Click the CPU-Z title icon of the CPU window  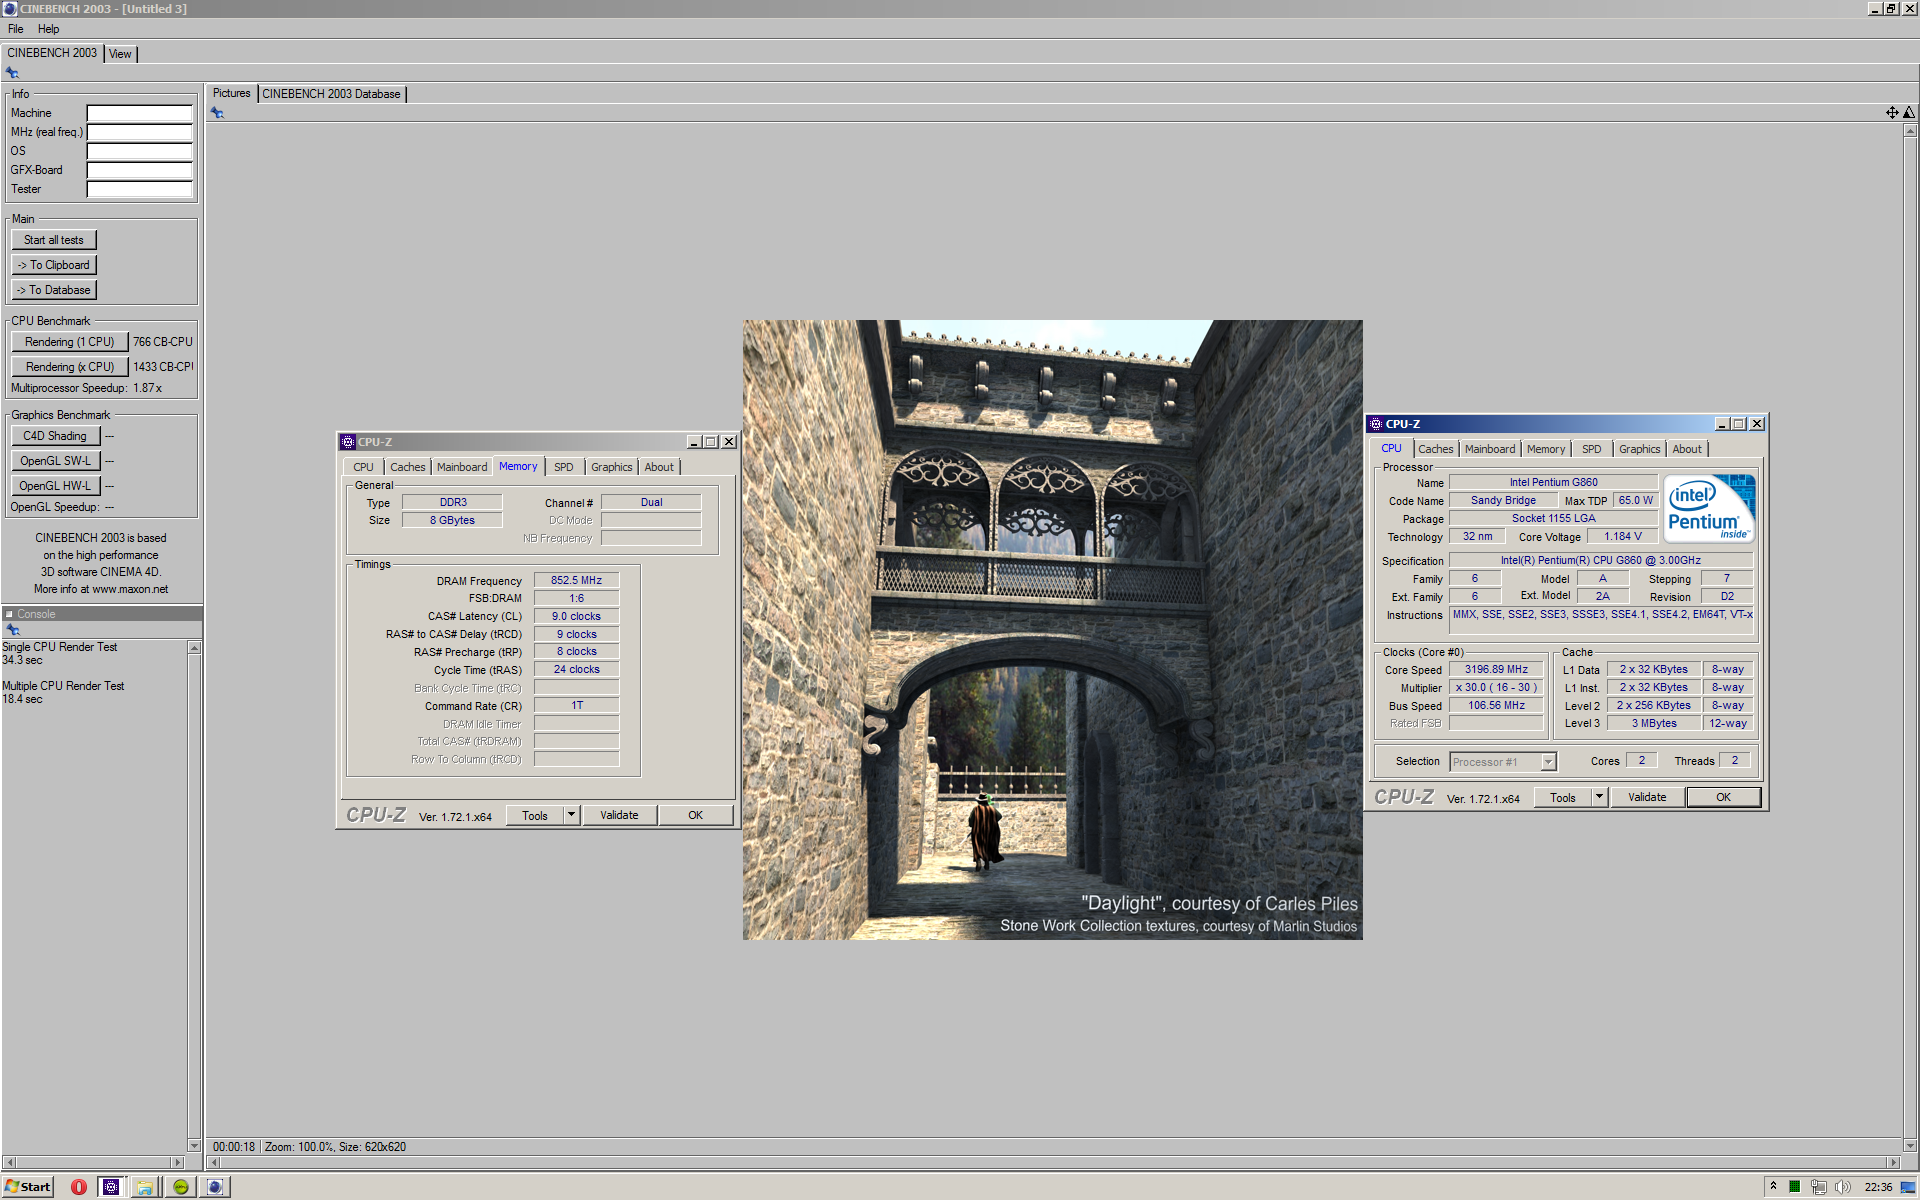click(x=1376, y=424)
